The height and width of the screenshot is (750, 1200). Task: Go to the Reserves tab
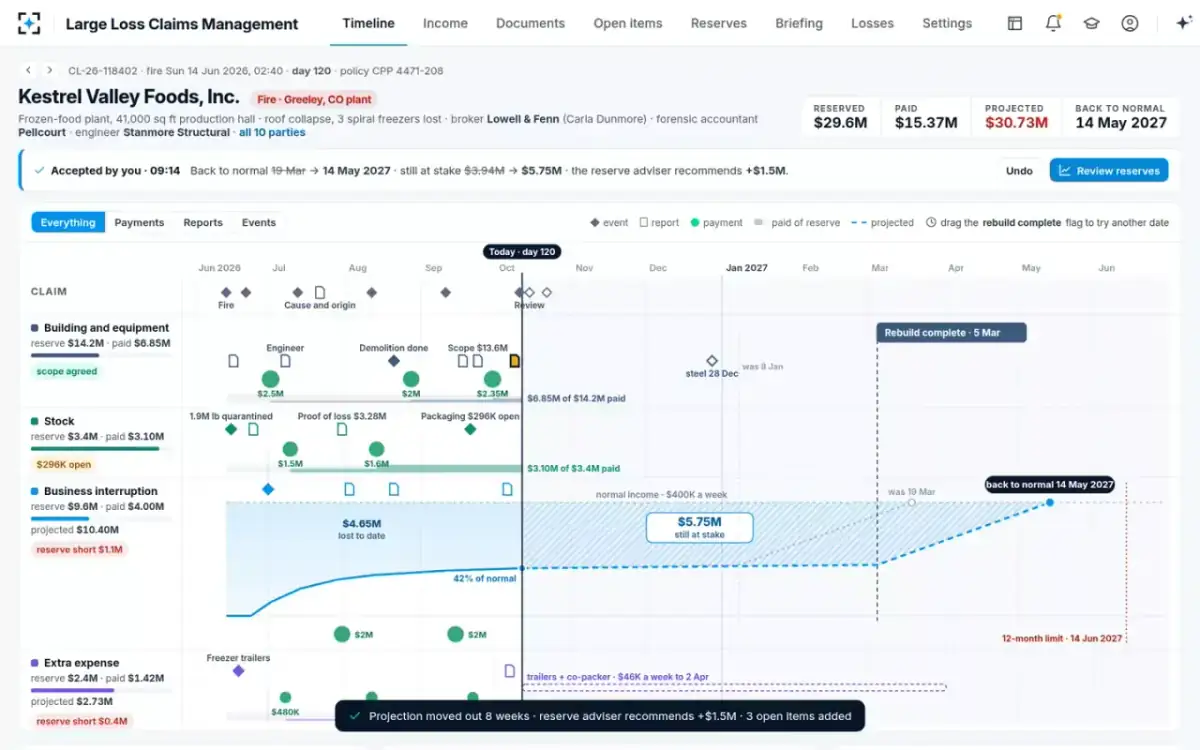(719, 23)
